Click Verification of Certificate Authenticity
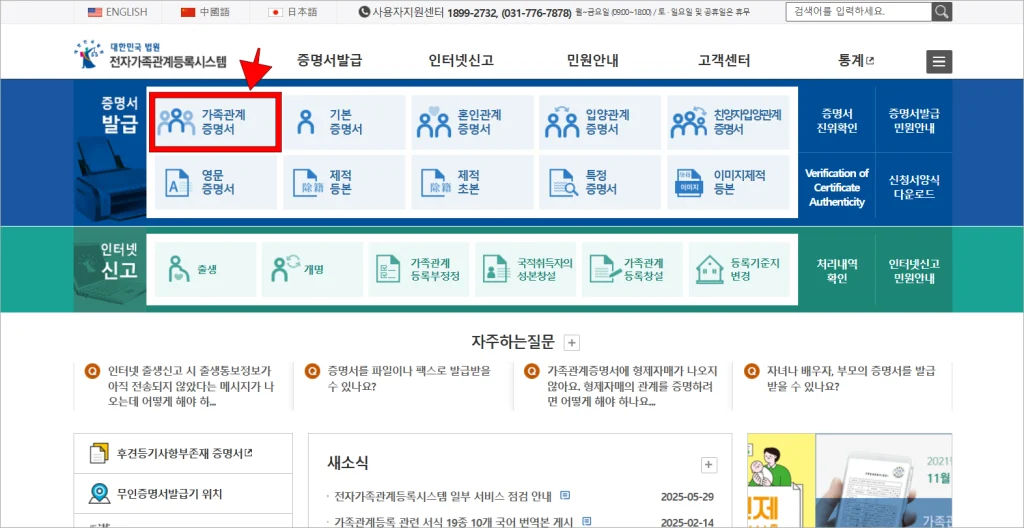 (x=837, y=188)
